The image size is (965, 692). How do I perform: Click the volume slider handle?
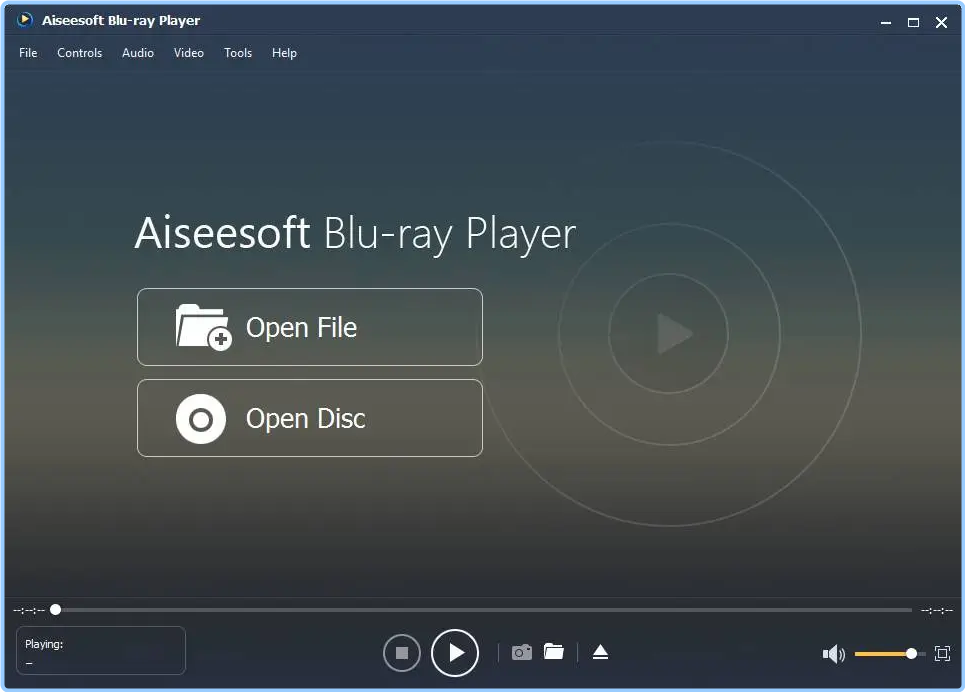911,654
